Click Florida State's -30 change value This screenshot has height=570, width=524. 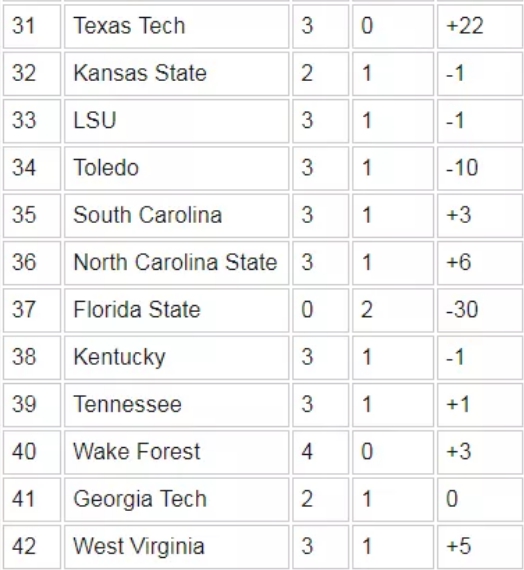click(x=462, y=310)
